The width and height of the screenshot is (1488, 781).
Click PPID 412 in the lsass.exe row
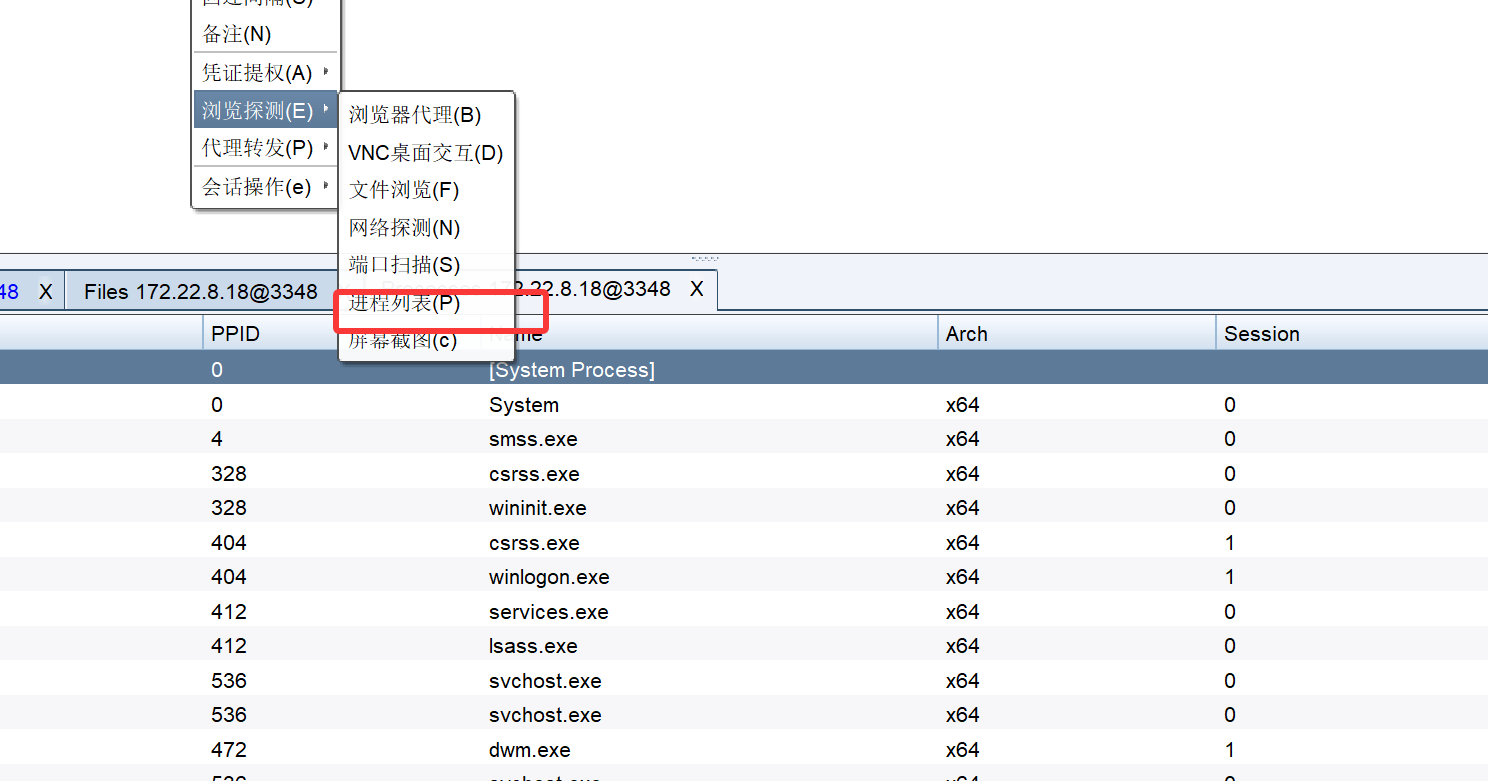(x=229, y=646)
